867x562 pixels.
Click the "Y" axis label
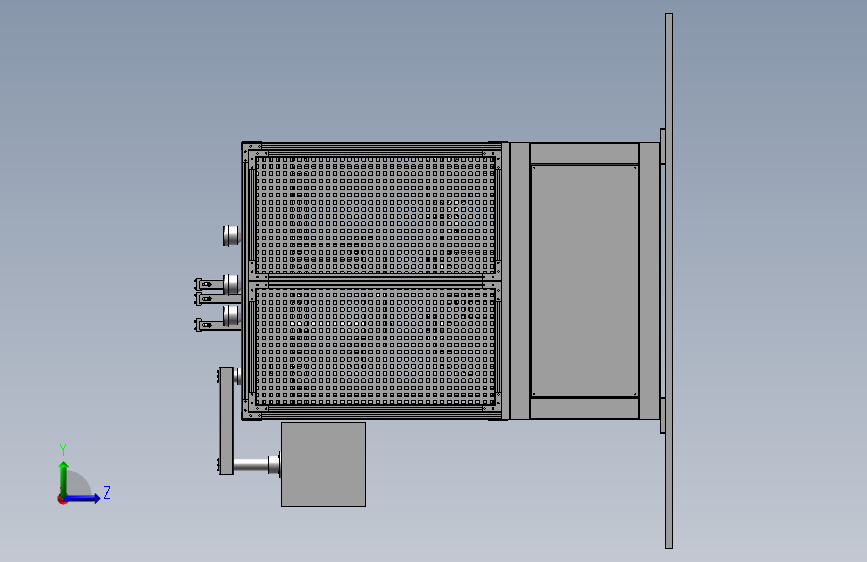point(63,450)
